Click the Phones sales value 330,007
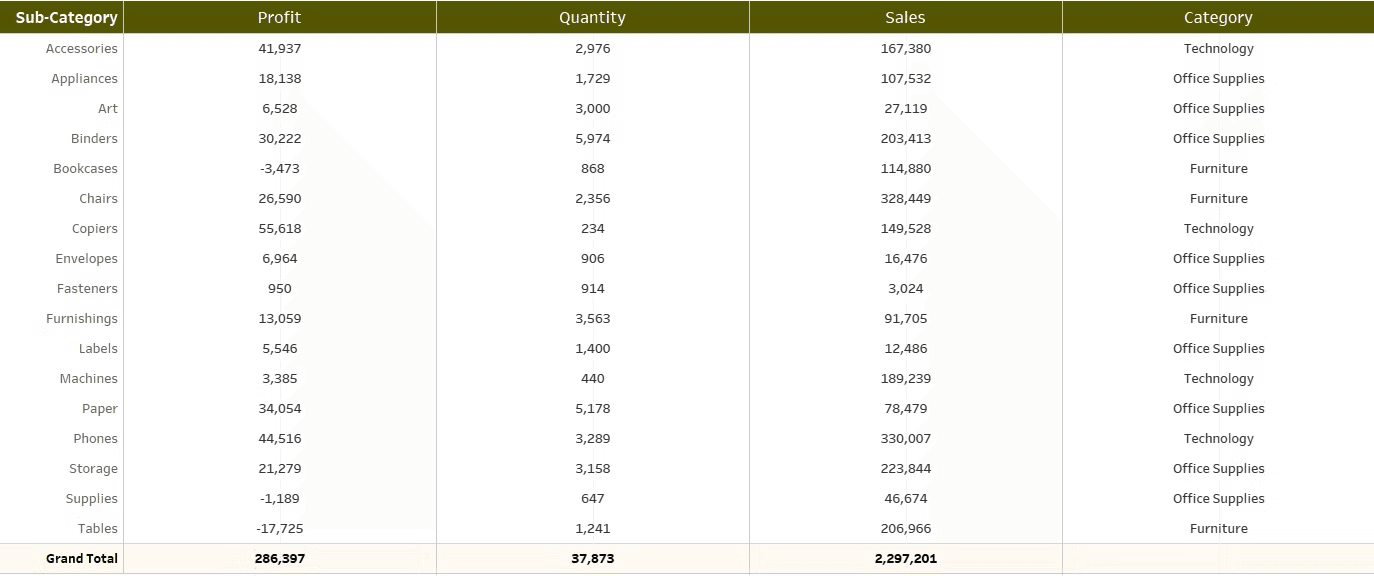This screenshot has height=576, width=1374. click(906, 438)
